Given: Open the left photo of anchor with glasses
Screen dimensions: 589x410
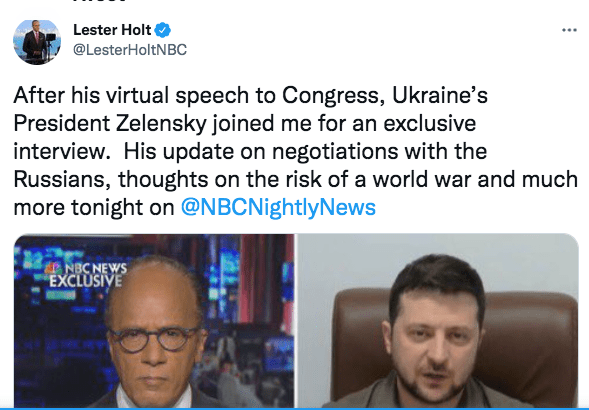Looking at the screenshot, I should (x=154, y=321).
